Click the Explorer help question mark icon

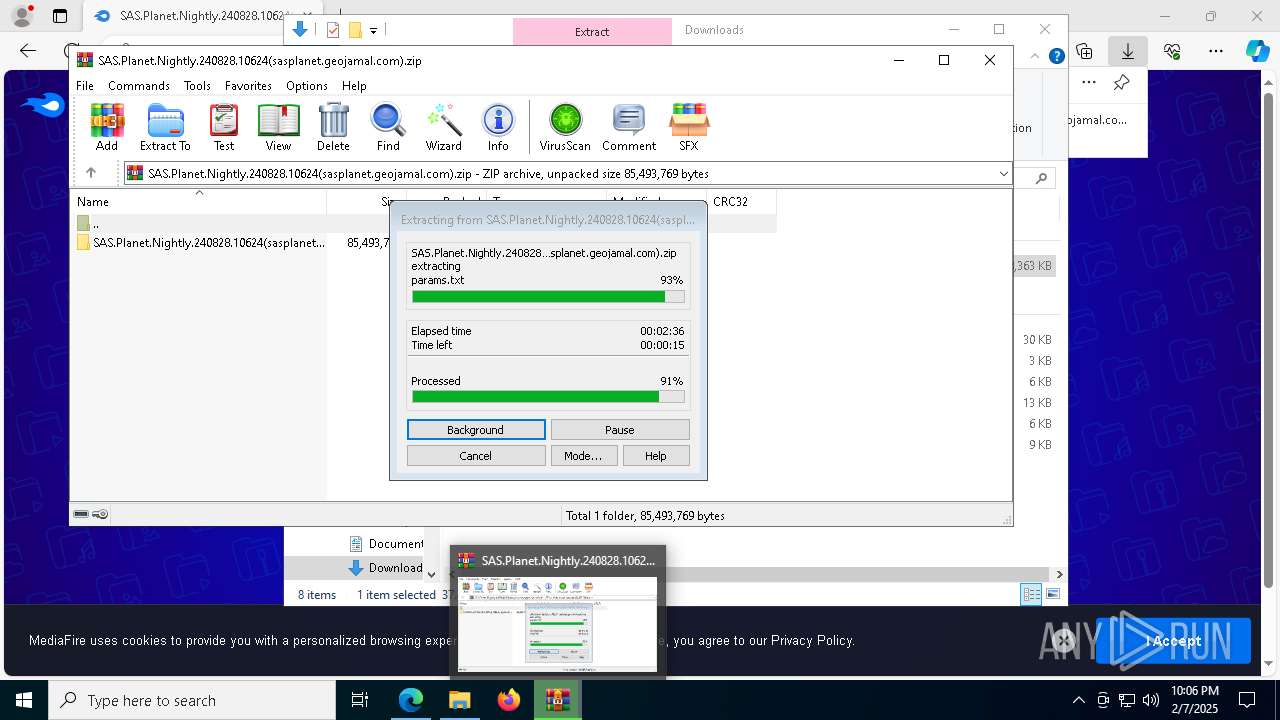tap(1056, 57)
